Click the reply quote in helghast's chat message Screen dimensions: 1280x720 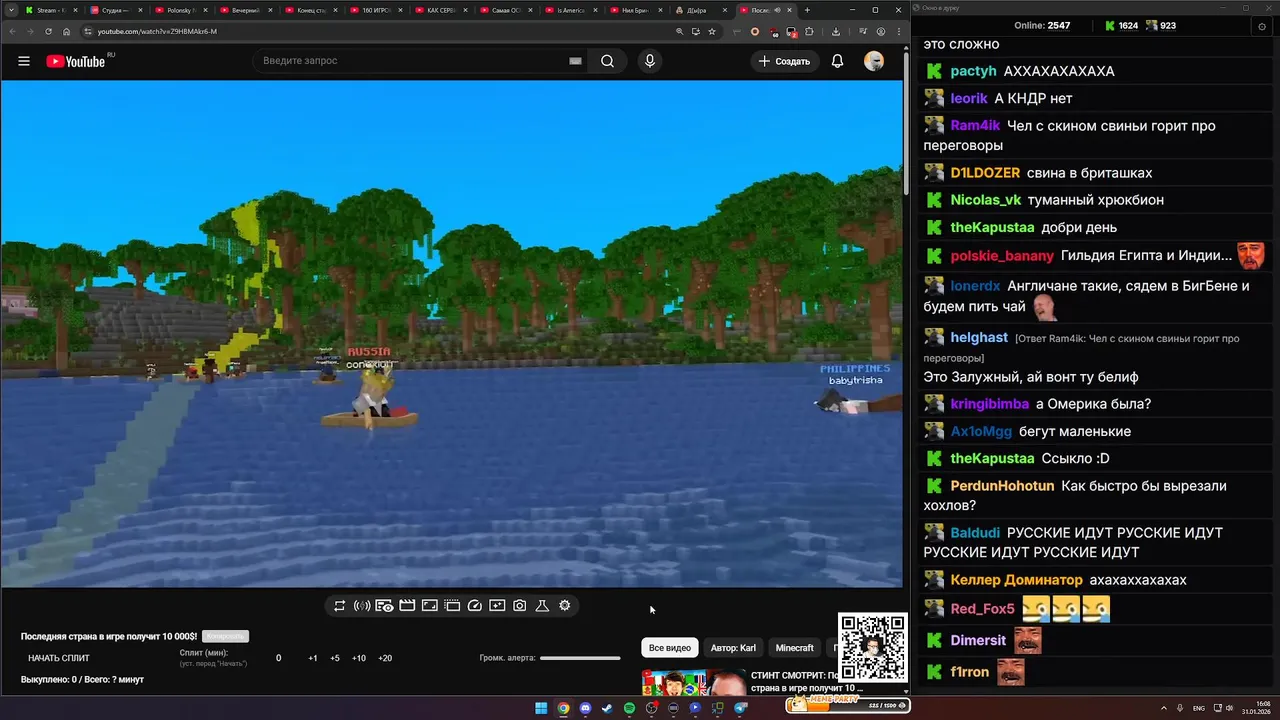[1081, 347]
